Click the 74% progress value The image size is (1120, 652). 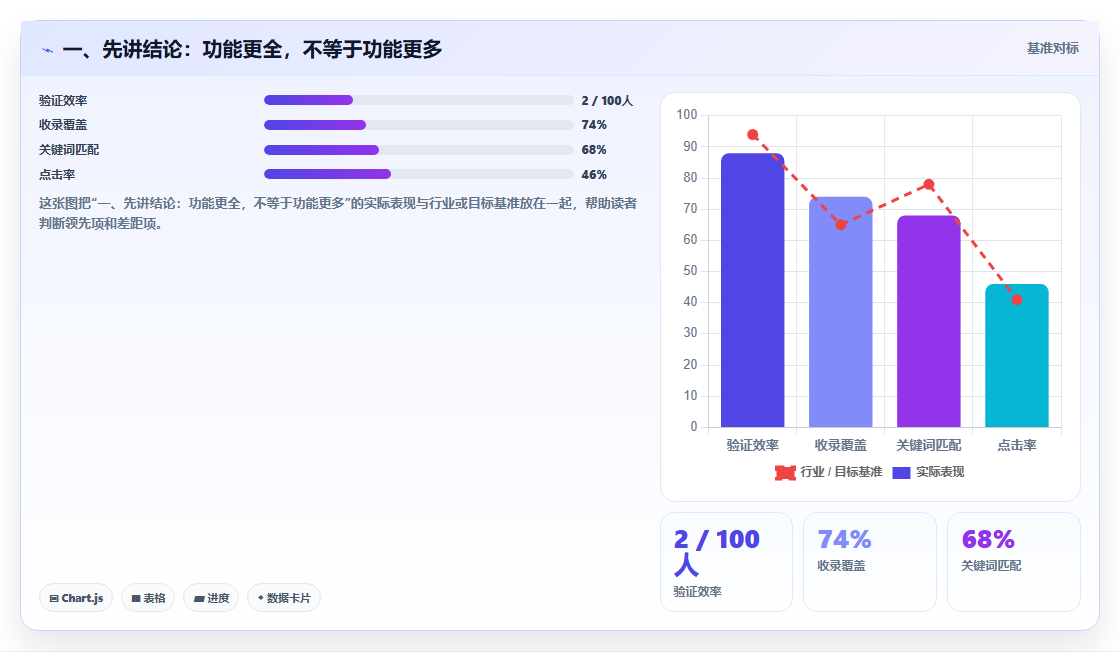(x=594, y=125)
